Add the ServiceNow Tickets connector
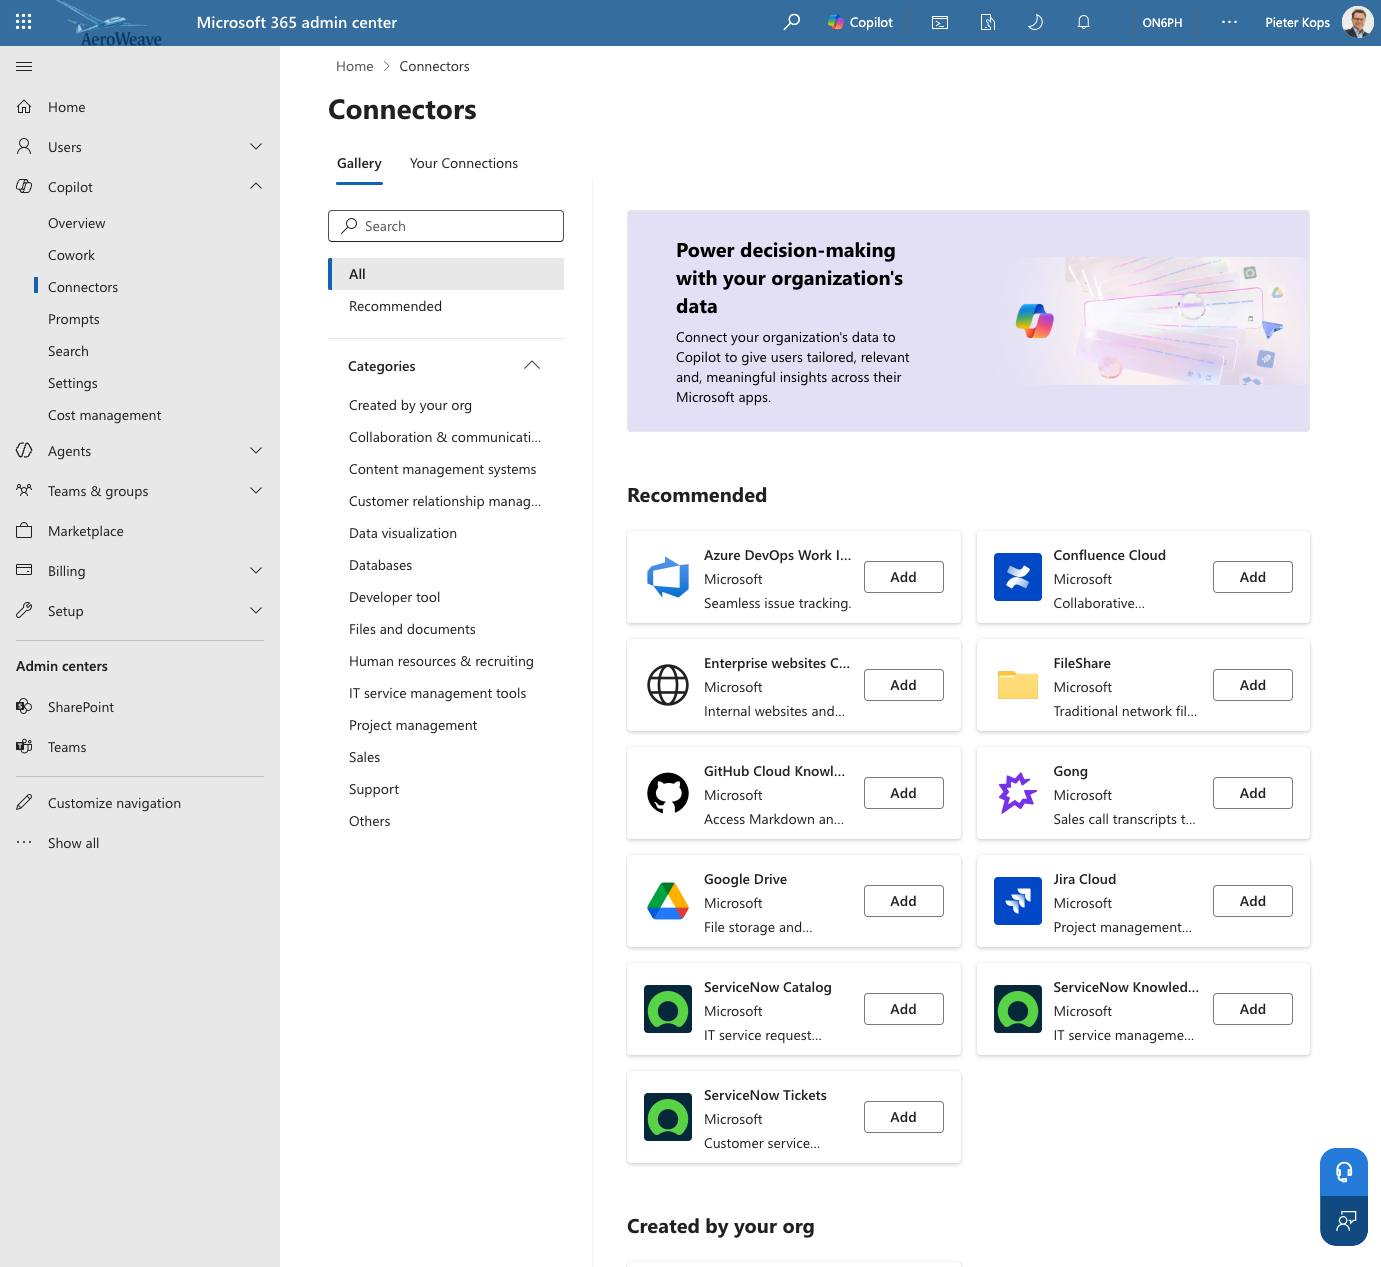The image size is (1381, 1267). 903,1117
